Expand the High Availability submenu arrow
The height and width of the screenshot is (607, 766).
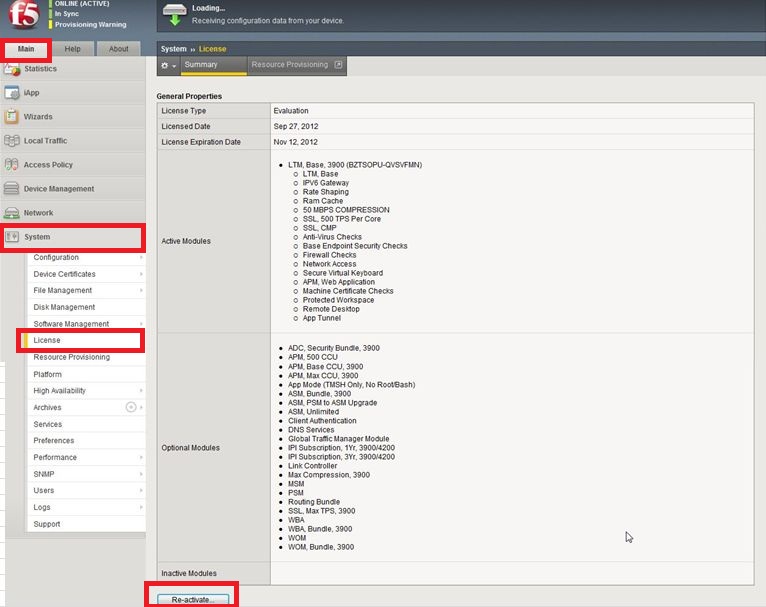point(141,391)
